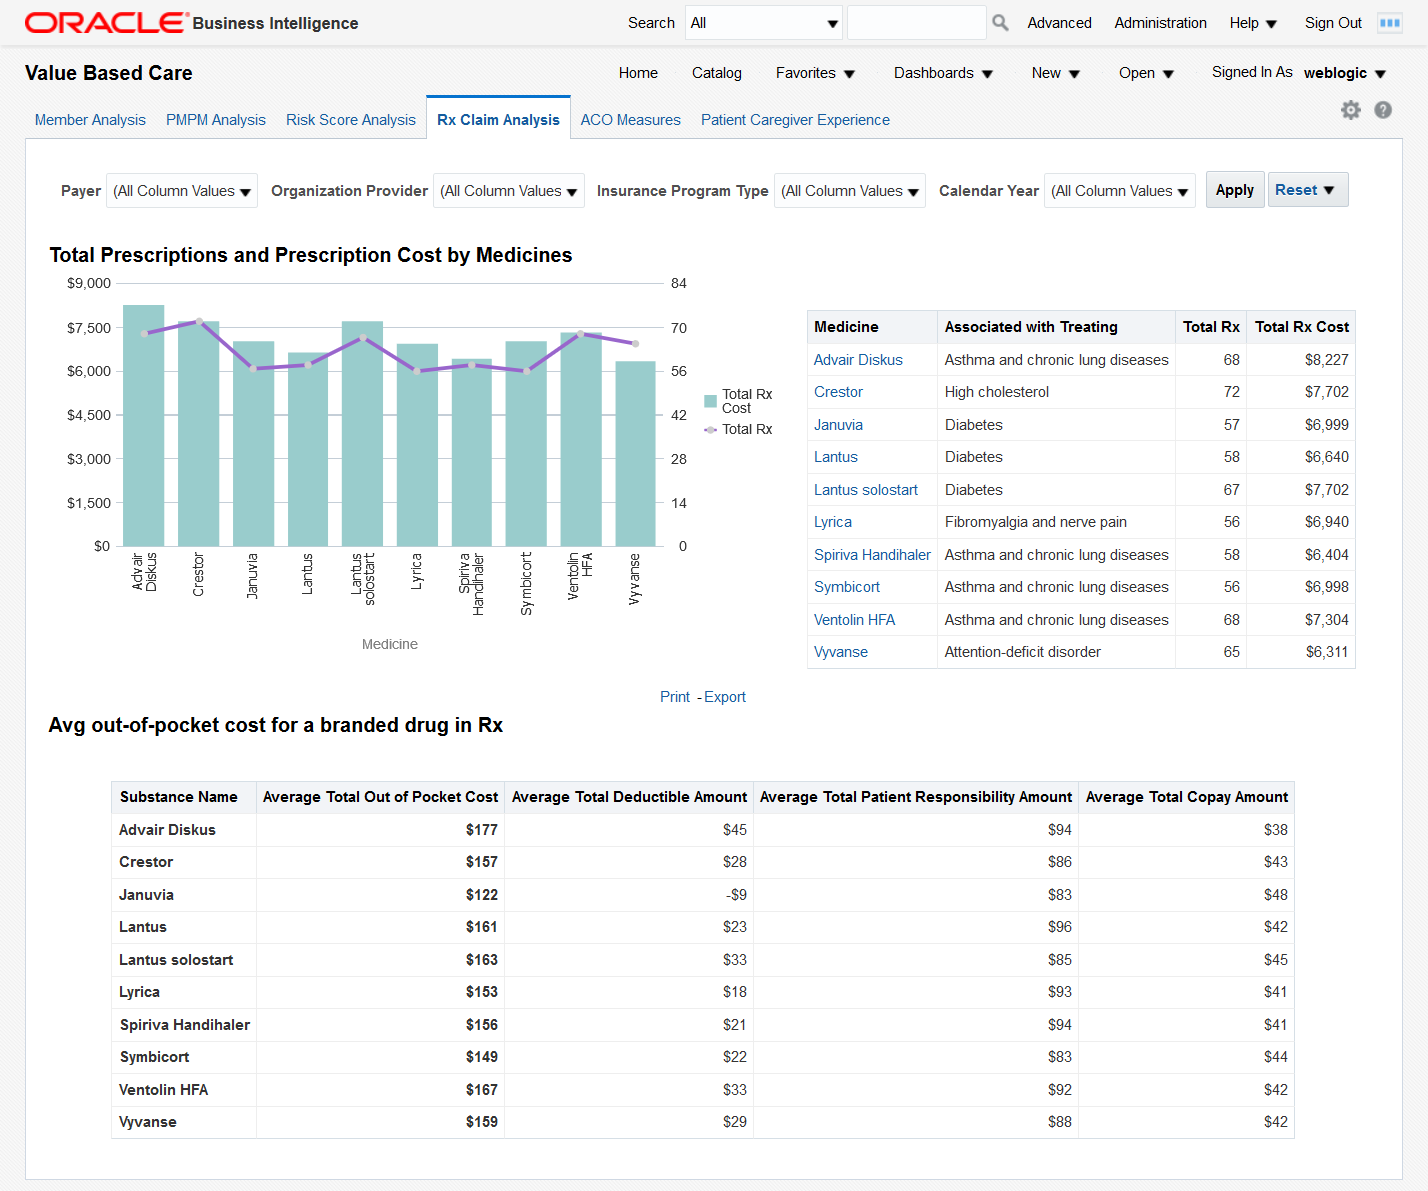This screenshot has height=1191, width=1428.
Task: Open the Symbicort medicine link
Action: 847,587
